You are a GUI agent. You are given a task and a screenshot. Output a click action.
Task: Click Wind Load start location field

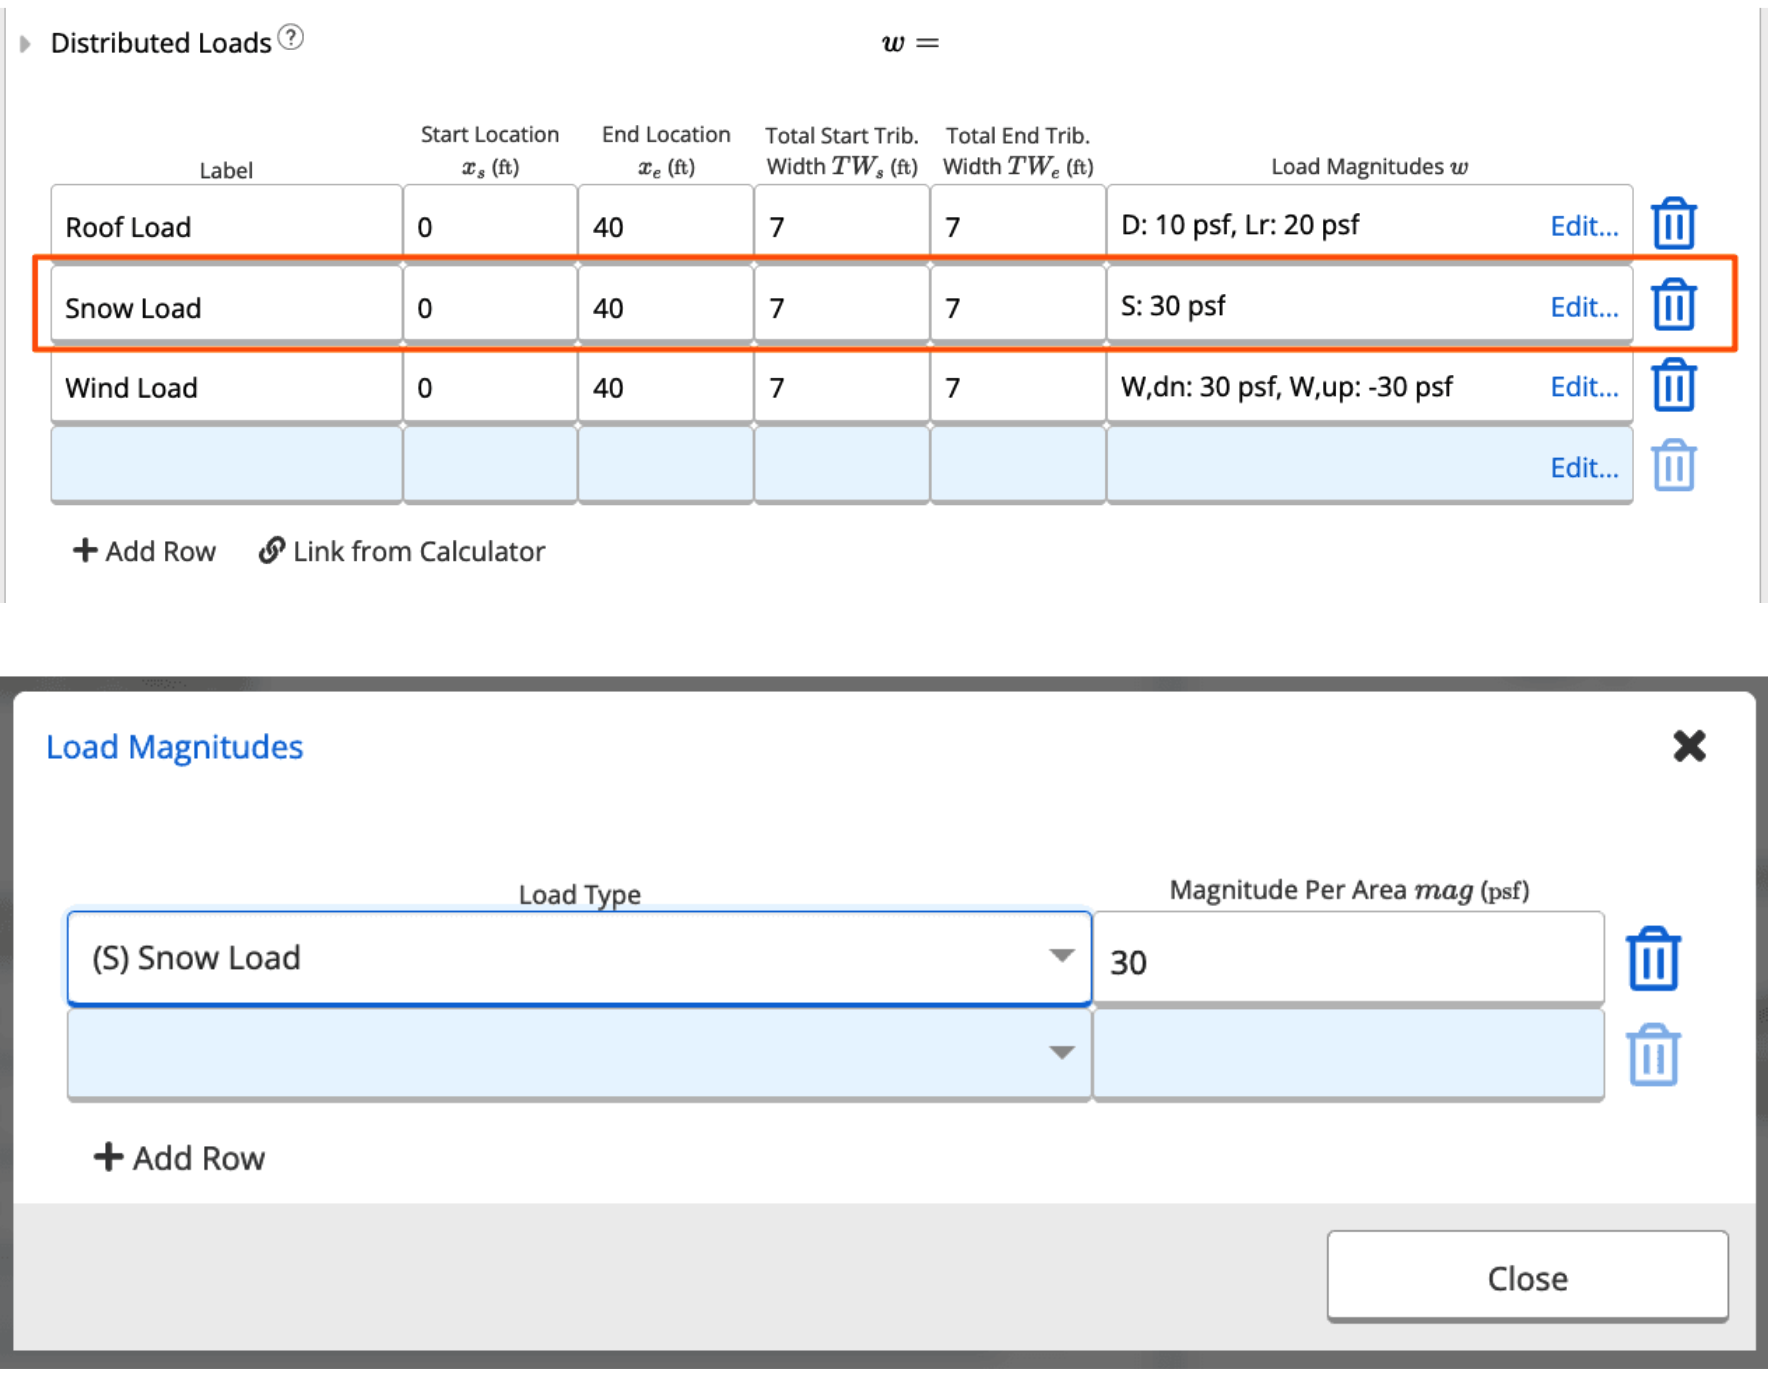tap(490, 387)
